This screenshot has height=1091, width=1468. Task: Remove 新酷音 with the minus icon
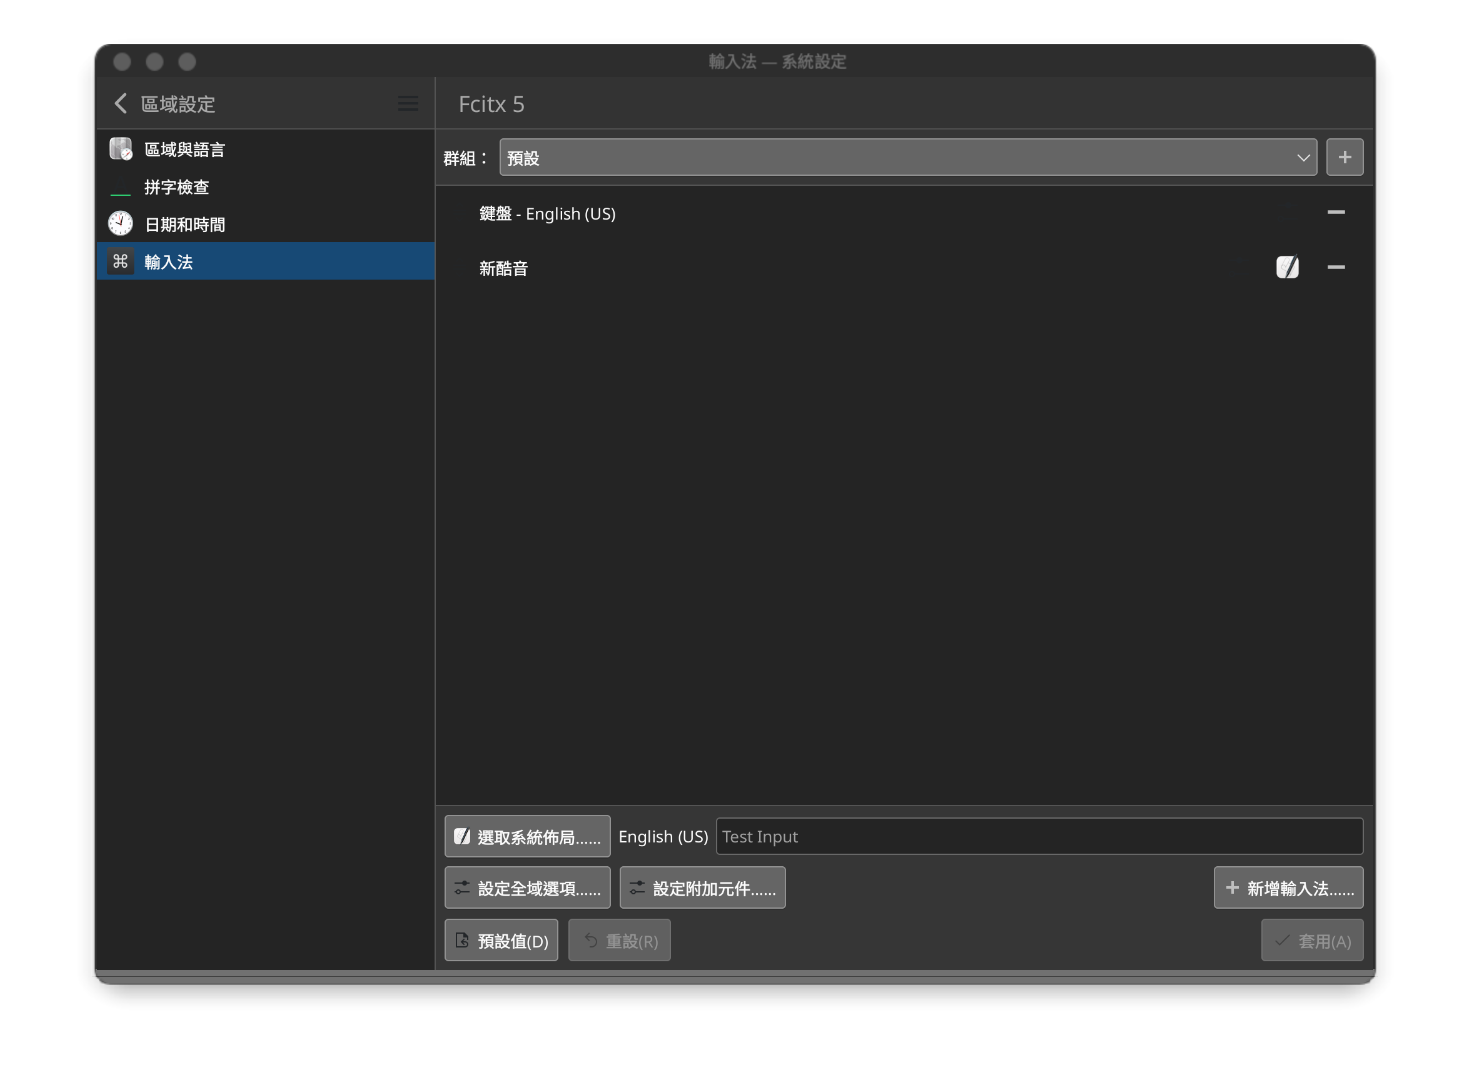(1336, 267)
